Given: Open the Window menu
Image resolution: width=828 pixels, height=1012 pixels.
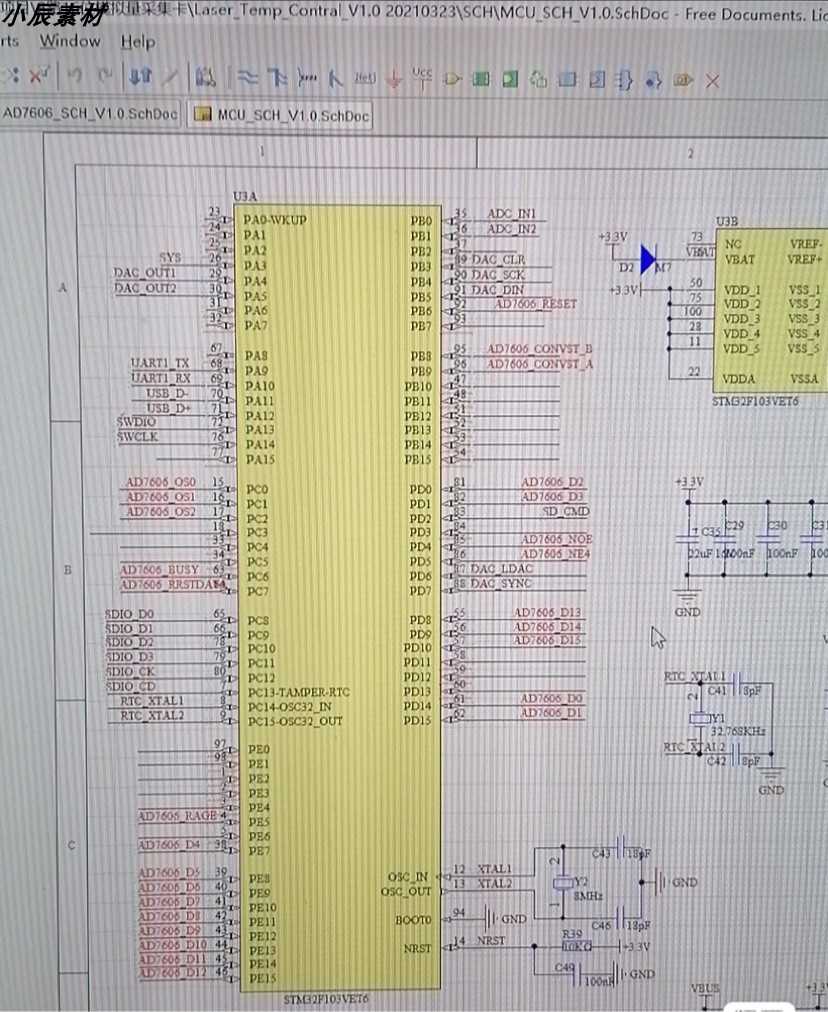Looking at the screenshot, I should pos(70,41).
